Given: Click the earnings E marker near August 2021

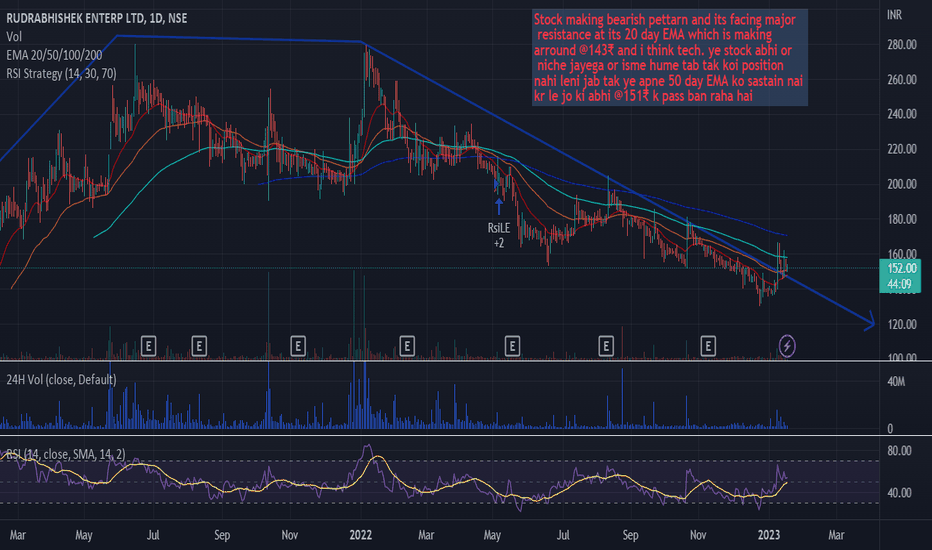Looking at the screenshot, I should click(199, 345).
